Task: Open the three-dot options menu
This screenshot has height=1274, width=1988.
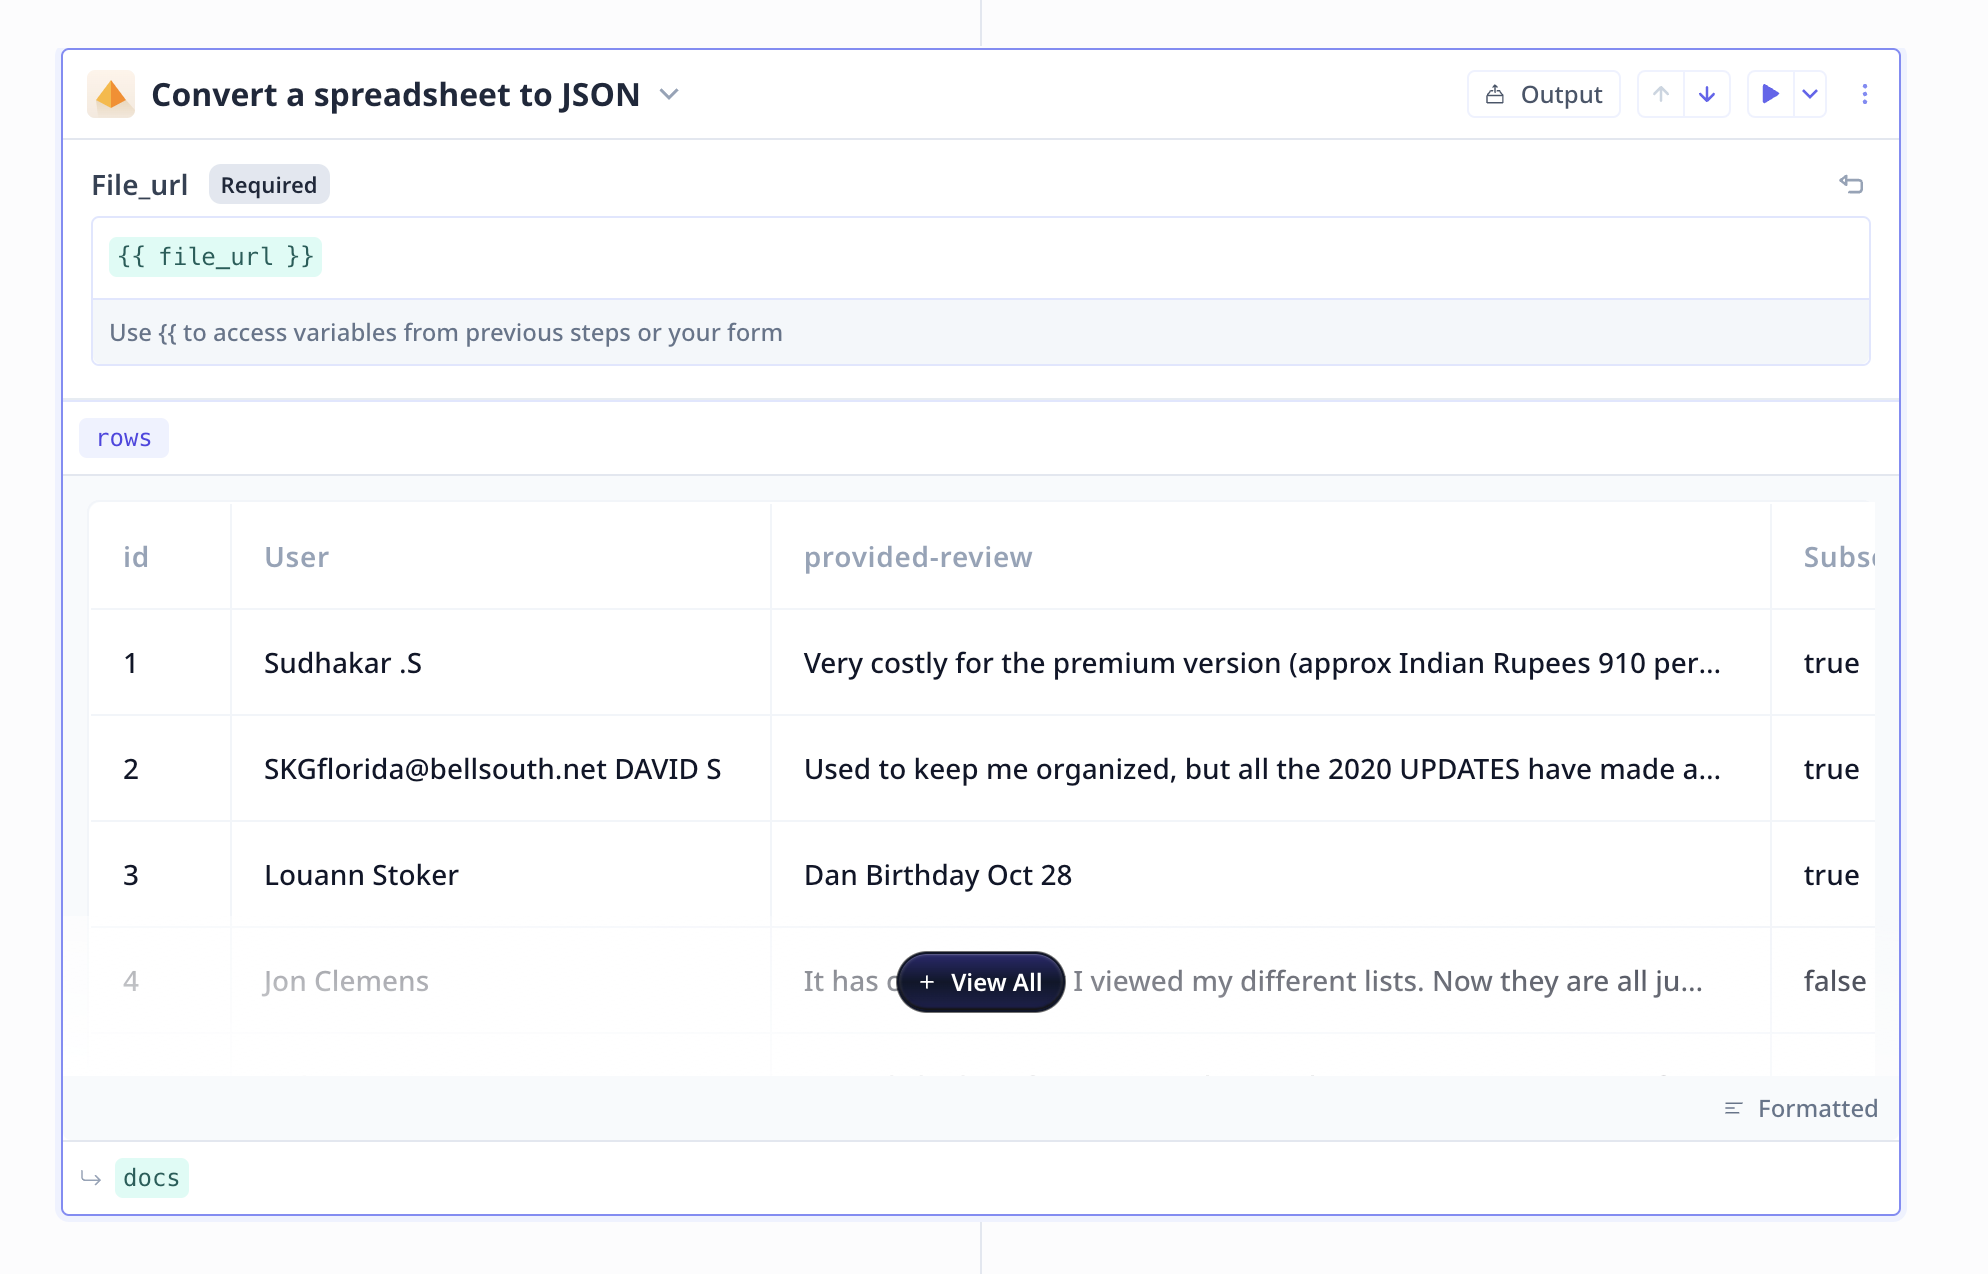Action: pyautogui.click(x=1863, y=93)
